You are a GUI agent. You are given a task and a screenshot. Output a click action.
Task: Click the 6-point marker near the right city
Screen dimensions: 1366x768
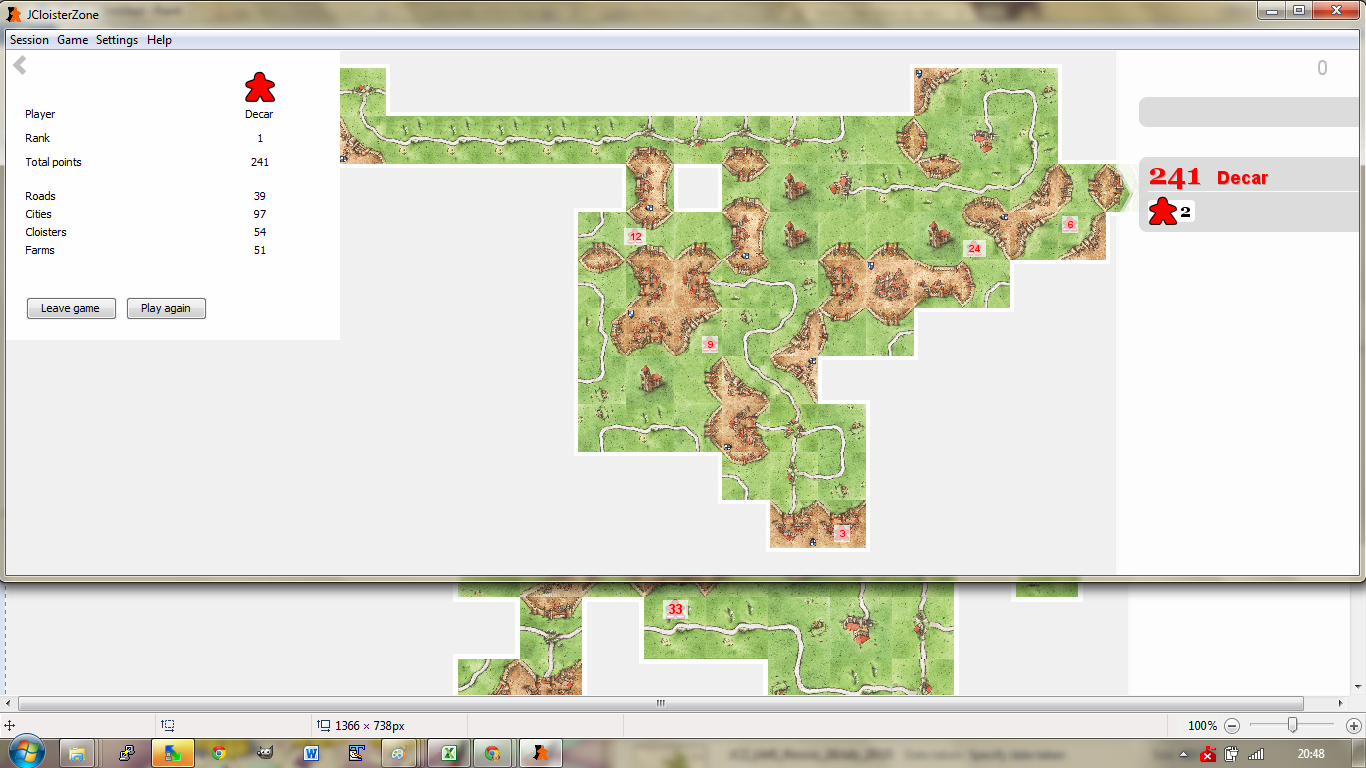coord(1069,225)
